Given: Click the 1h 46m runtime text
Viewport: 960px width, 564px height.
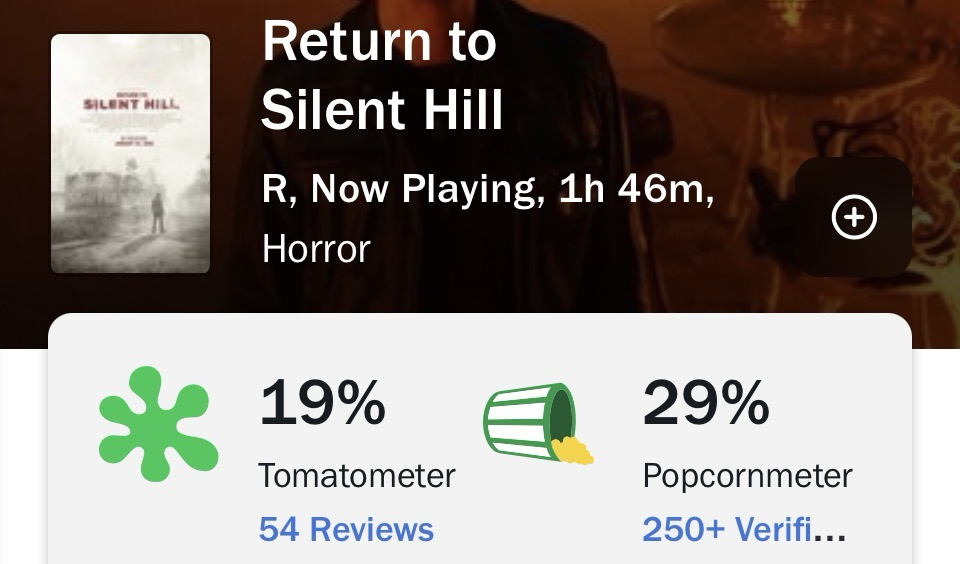Looking at the screenshot, I should point(632,188).
